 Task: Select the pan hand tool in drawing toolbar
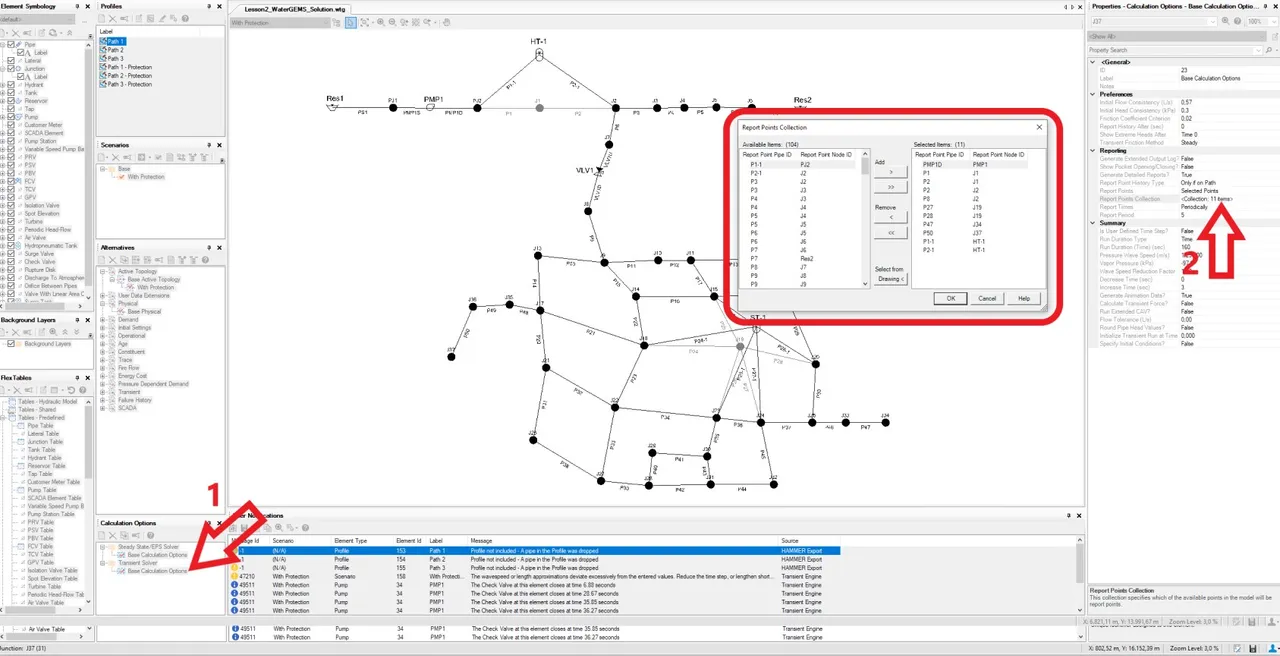[446, 22]
